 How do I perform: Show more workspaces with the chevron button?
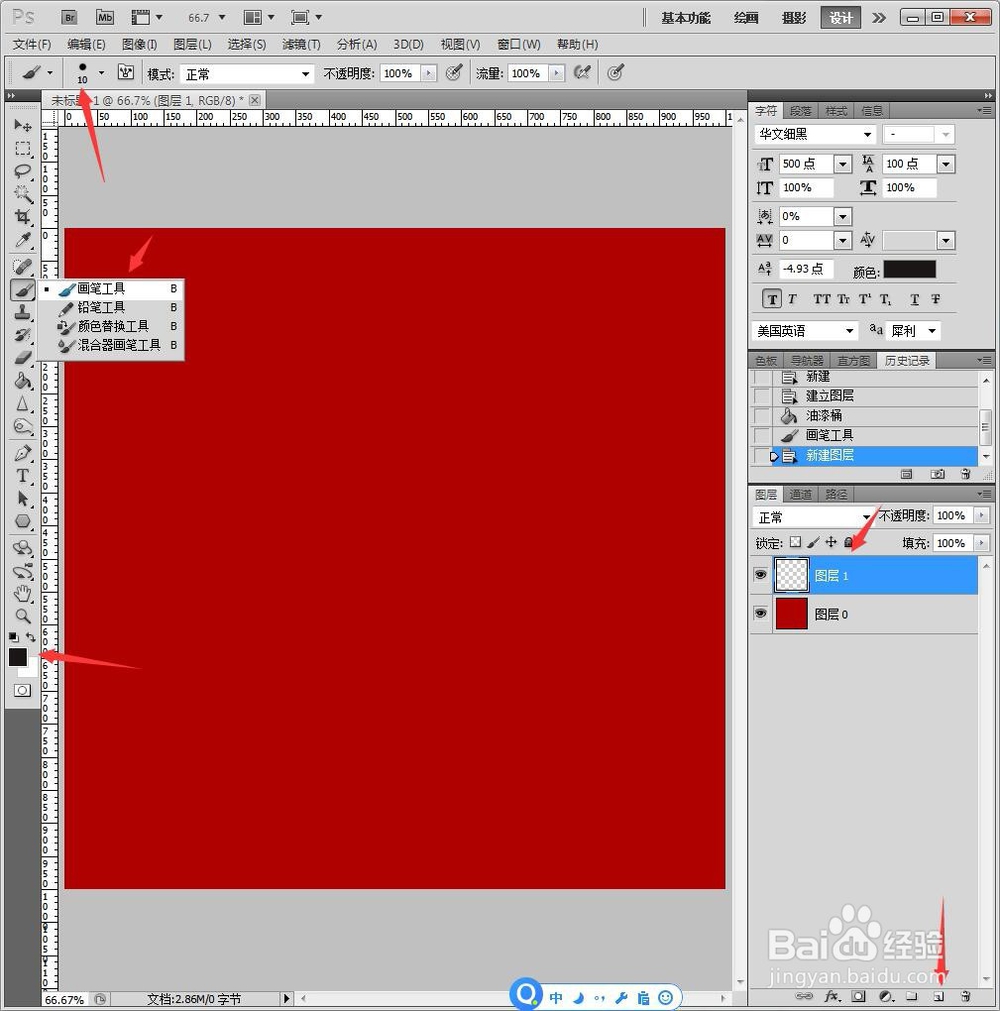pos(878,17)
